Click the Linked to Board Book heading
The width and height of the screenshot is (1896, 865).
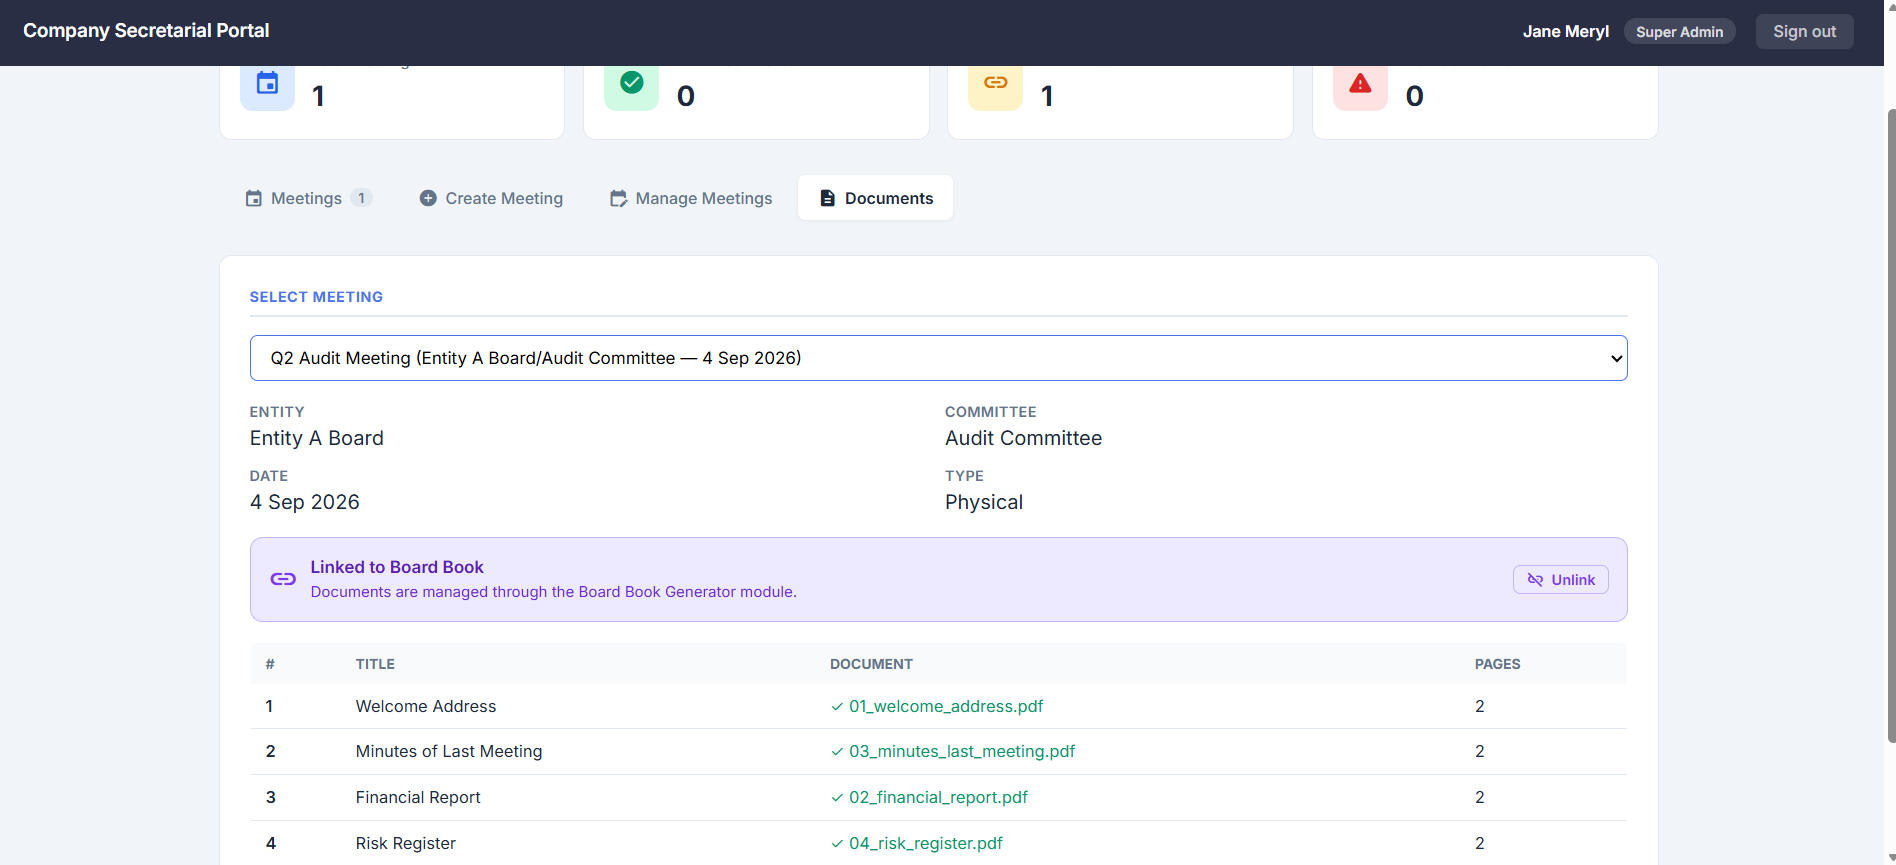click(397, 567)
